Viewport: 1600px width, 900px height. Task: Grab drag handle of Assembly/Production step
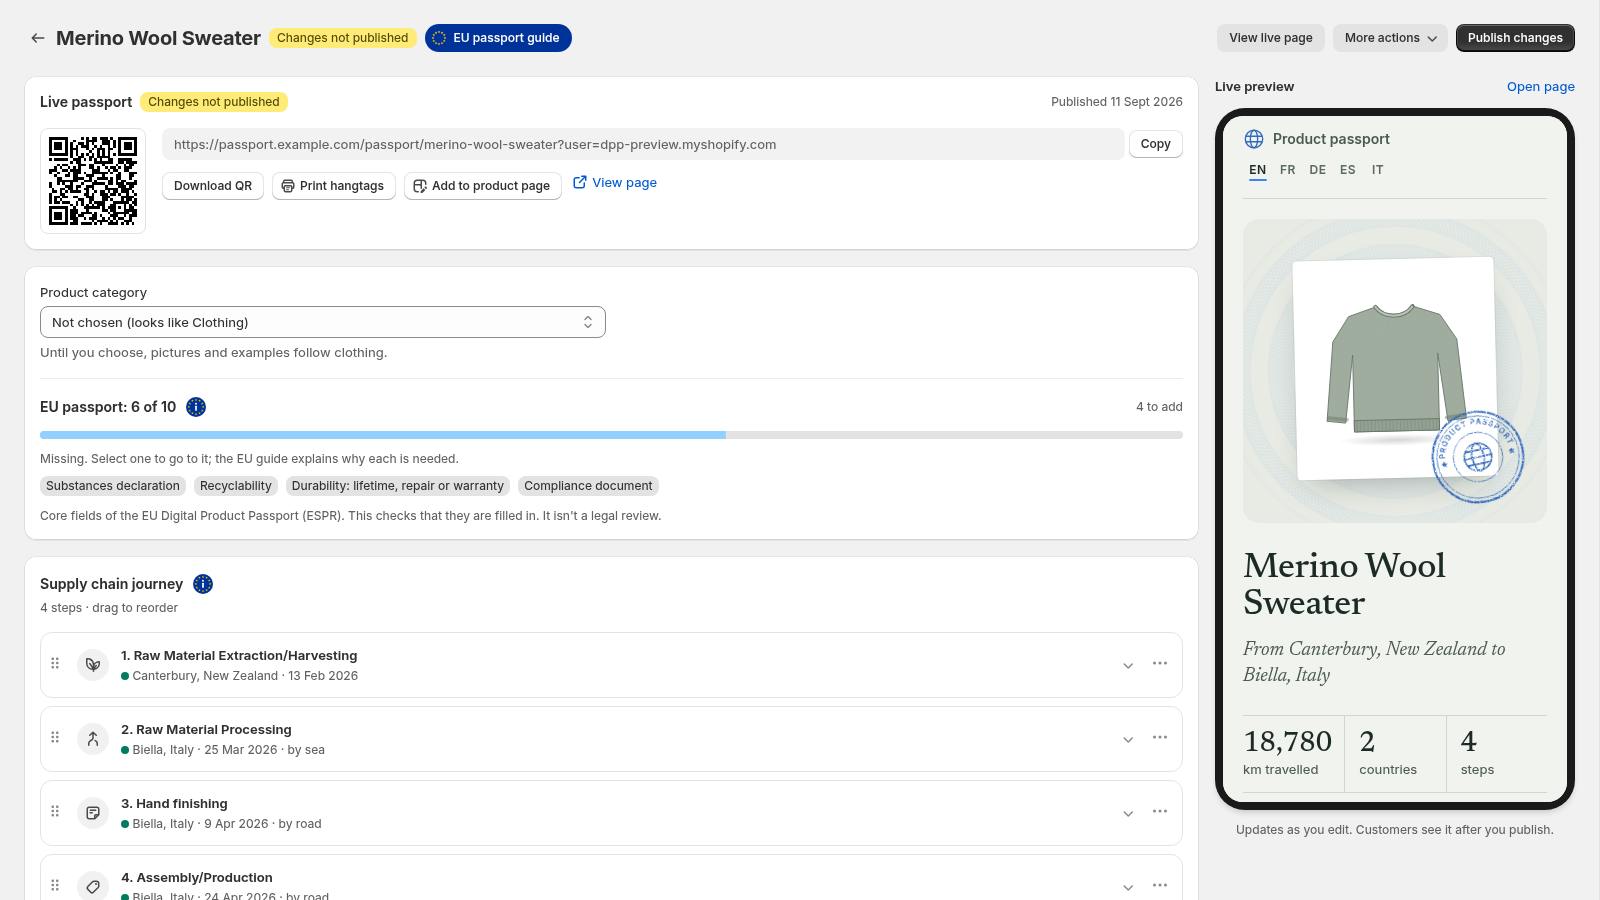[x=55, y=885]
